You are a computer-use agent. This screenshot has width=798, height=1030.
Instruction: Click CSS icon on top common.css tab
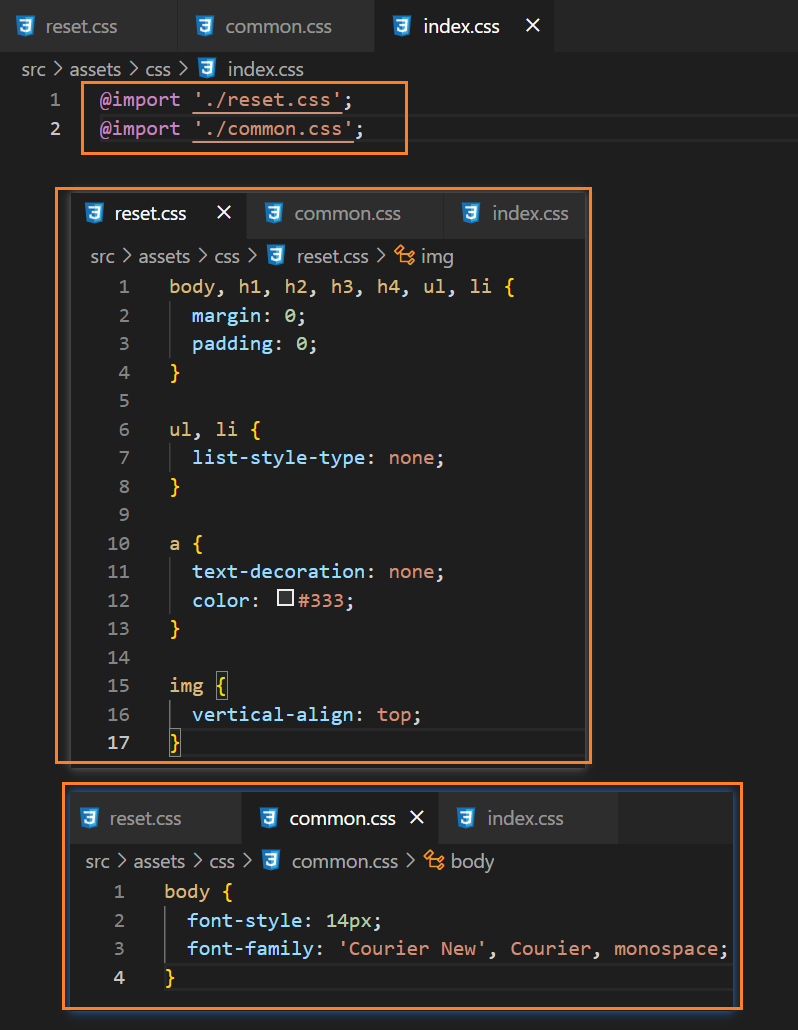coord(205,26)
